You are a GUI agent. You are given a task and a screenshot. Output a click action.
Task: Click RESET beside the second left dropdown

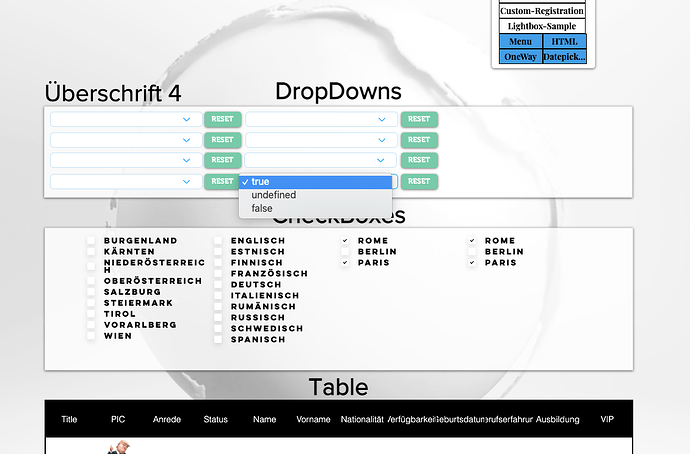[x=222, y=140]
